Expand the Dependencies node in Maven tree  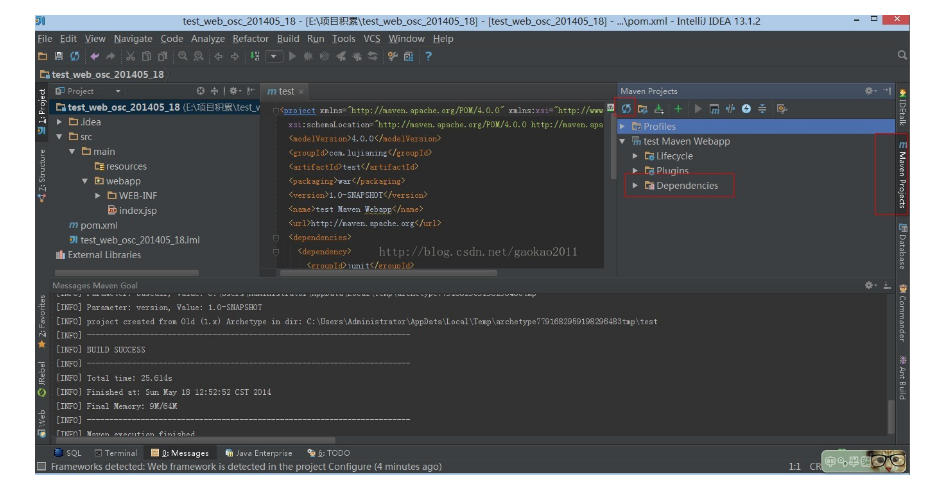click(635, 186)
